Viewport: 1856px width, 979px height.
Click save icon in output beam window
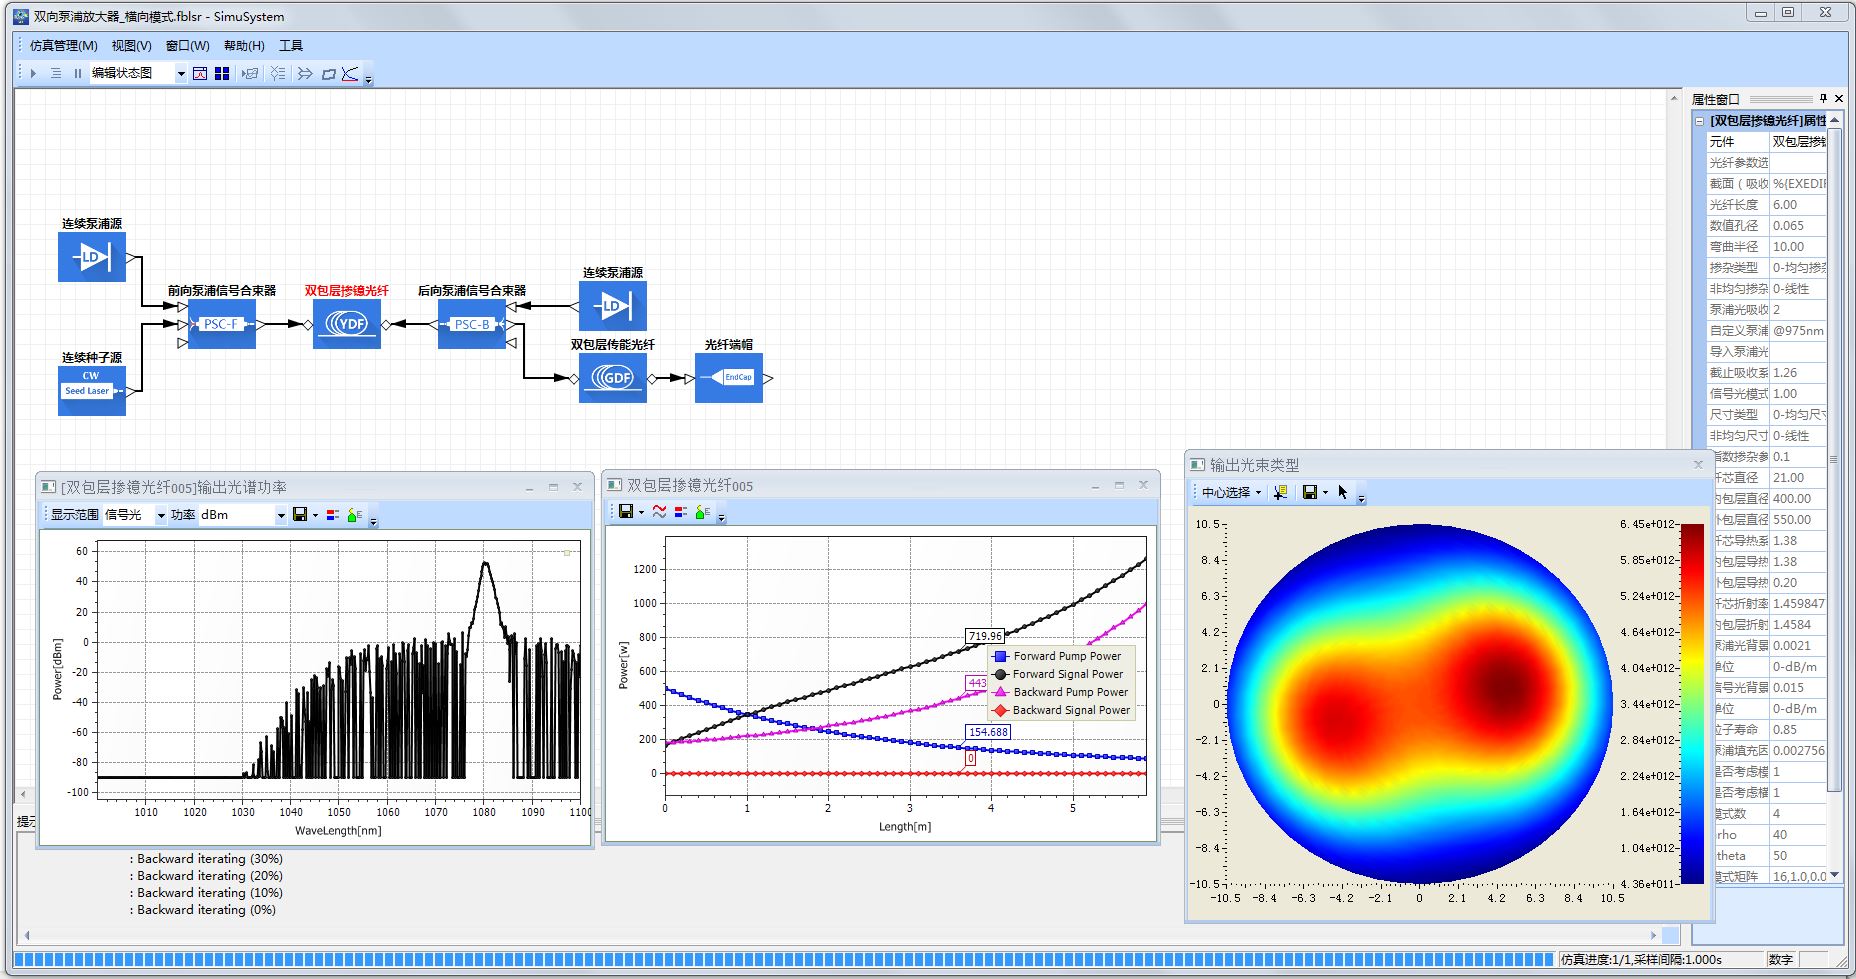[x=1309, y=492]
